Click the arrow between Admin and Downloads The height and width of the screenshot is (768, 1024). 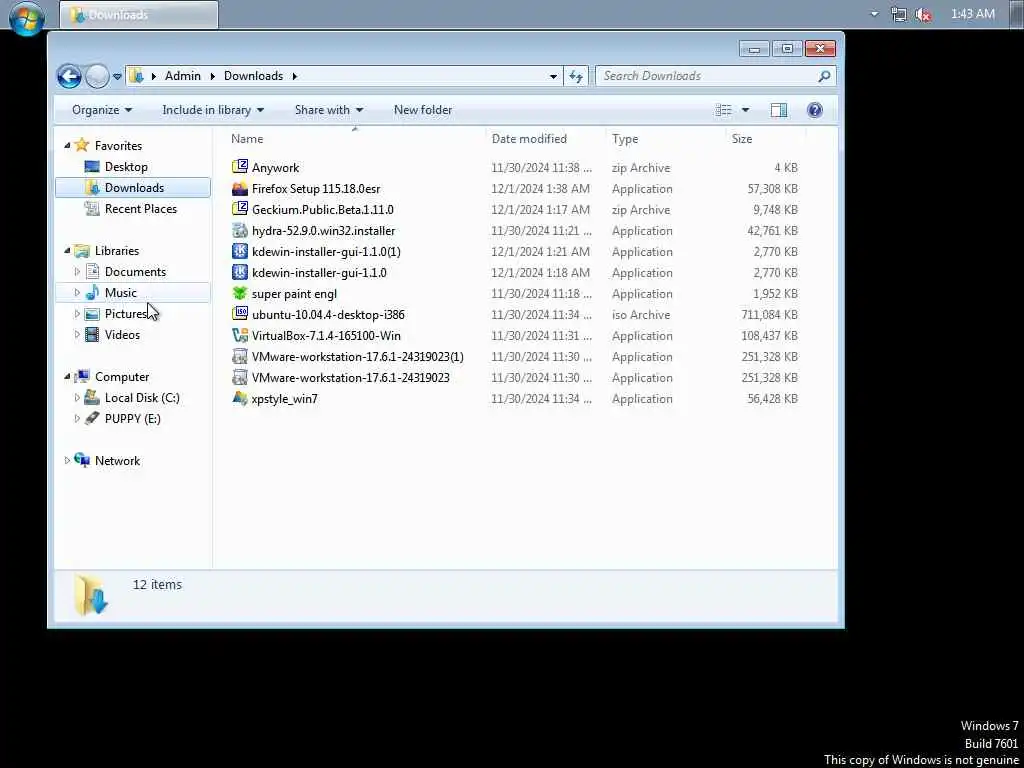point(213,76)
